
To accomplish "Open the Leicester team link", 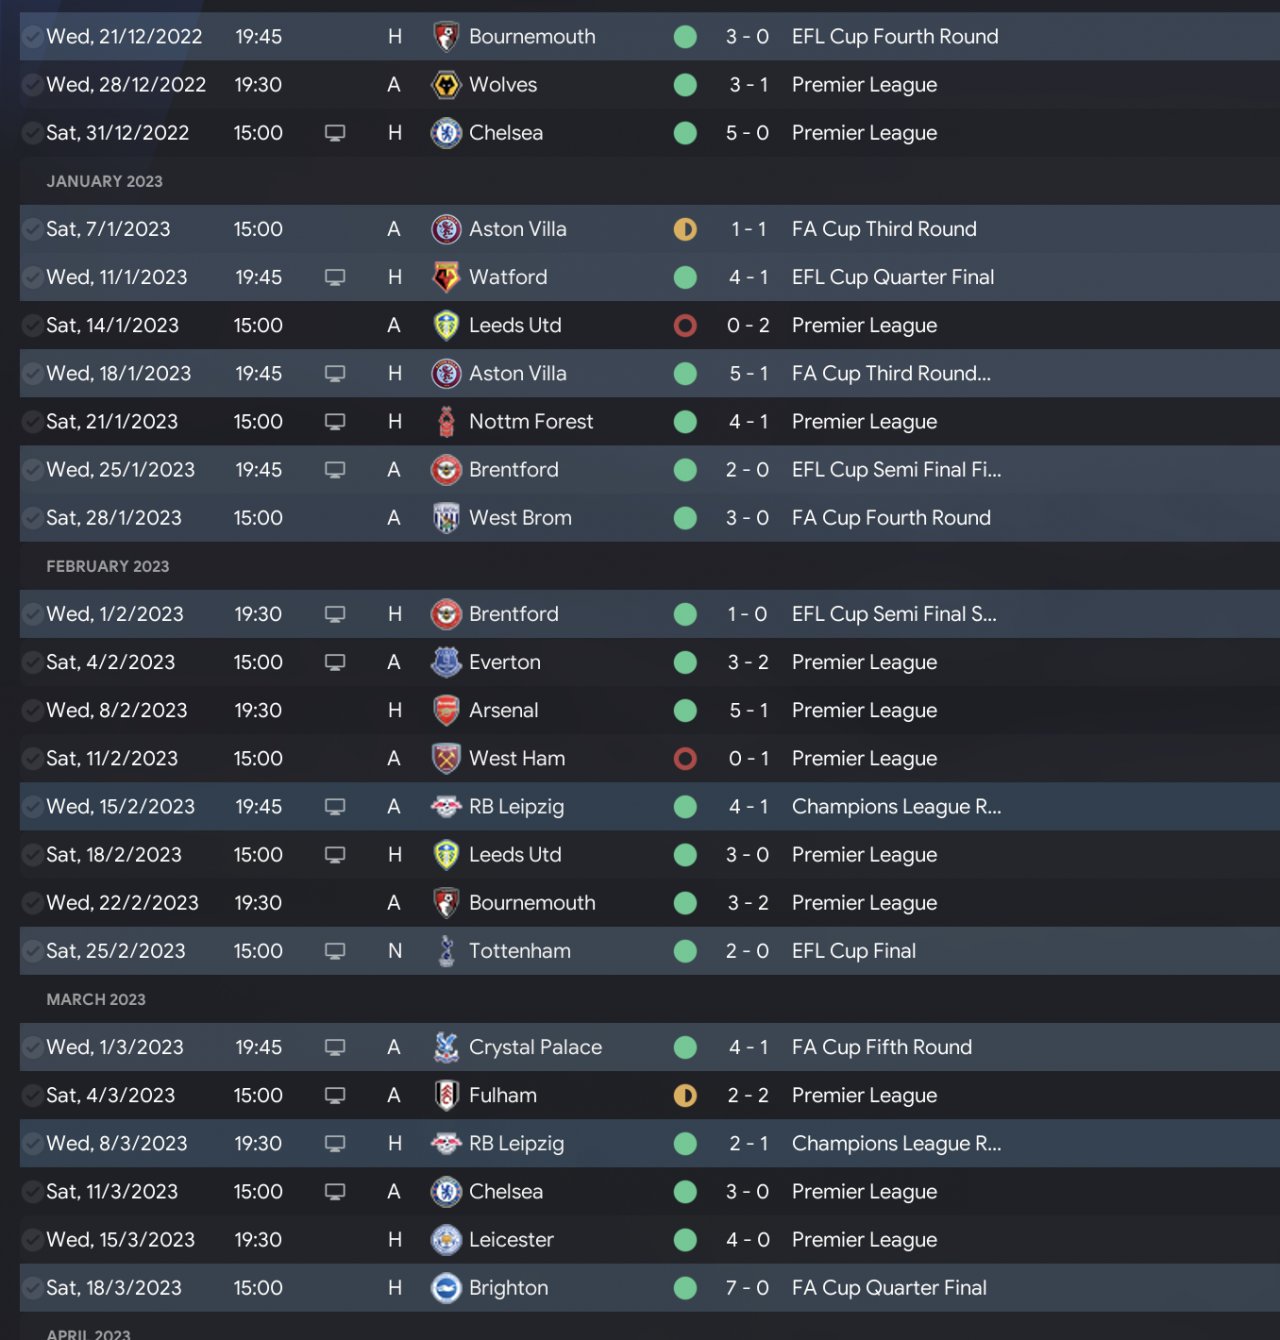I will coord(511,1240).
